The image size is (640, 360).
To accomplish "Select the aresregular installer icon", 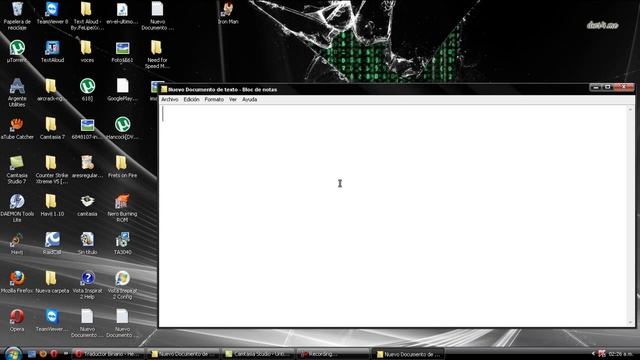I will click(87, 167).
